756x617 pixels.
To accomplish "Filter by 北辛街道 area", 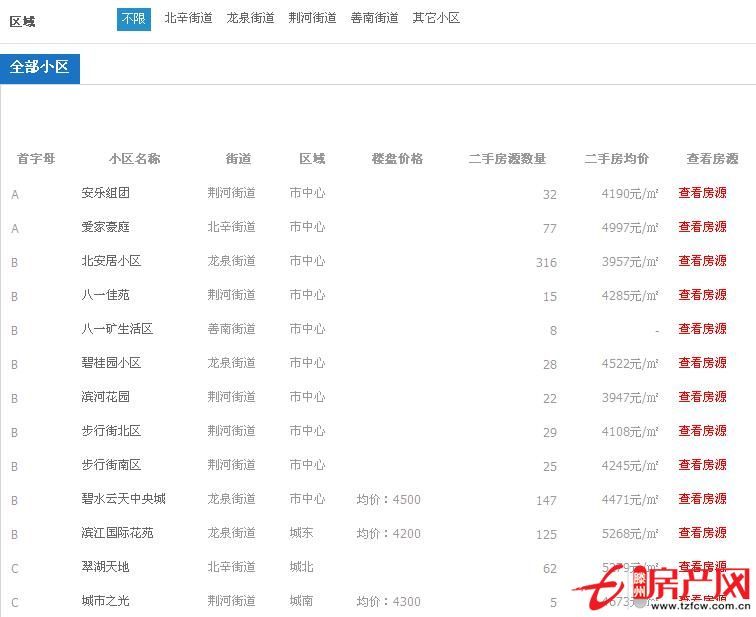I will [188, 18].
